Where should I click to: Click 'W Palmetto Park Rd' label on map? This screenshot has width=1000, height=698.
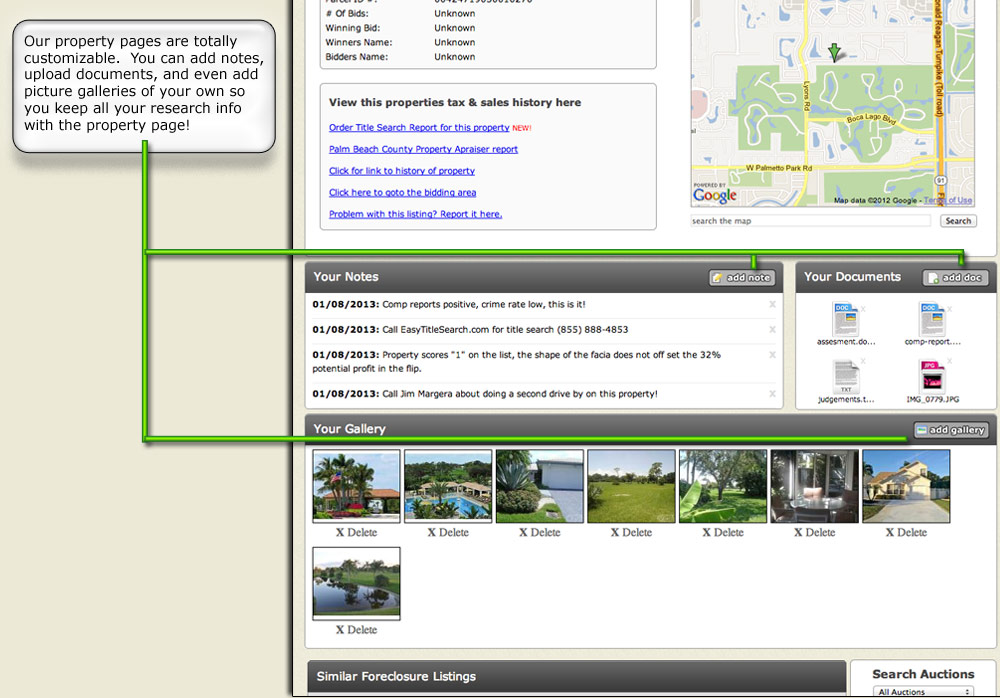(x=779, y=168)
